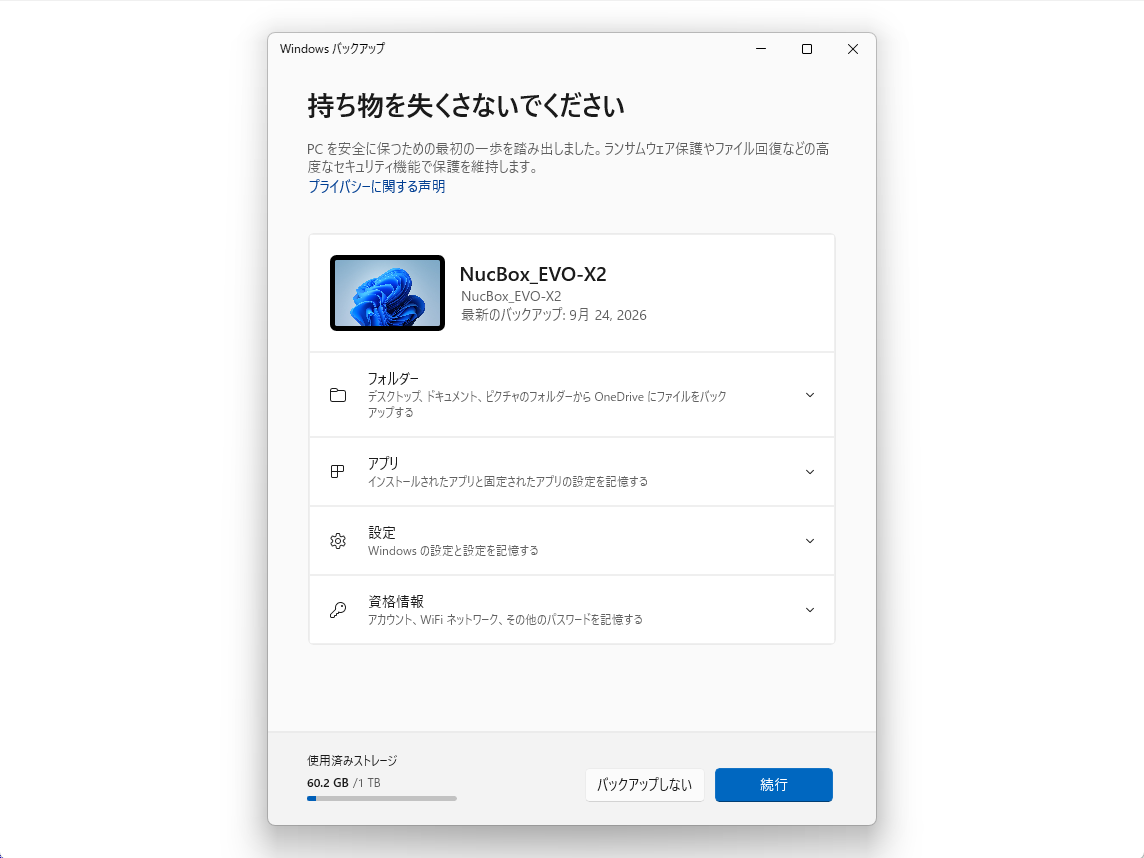Minimize the Windows バックアップ window

[761, 49]
